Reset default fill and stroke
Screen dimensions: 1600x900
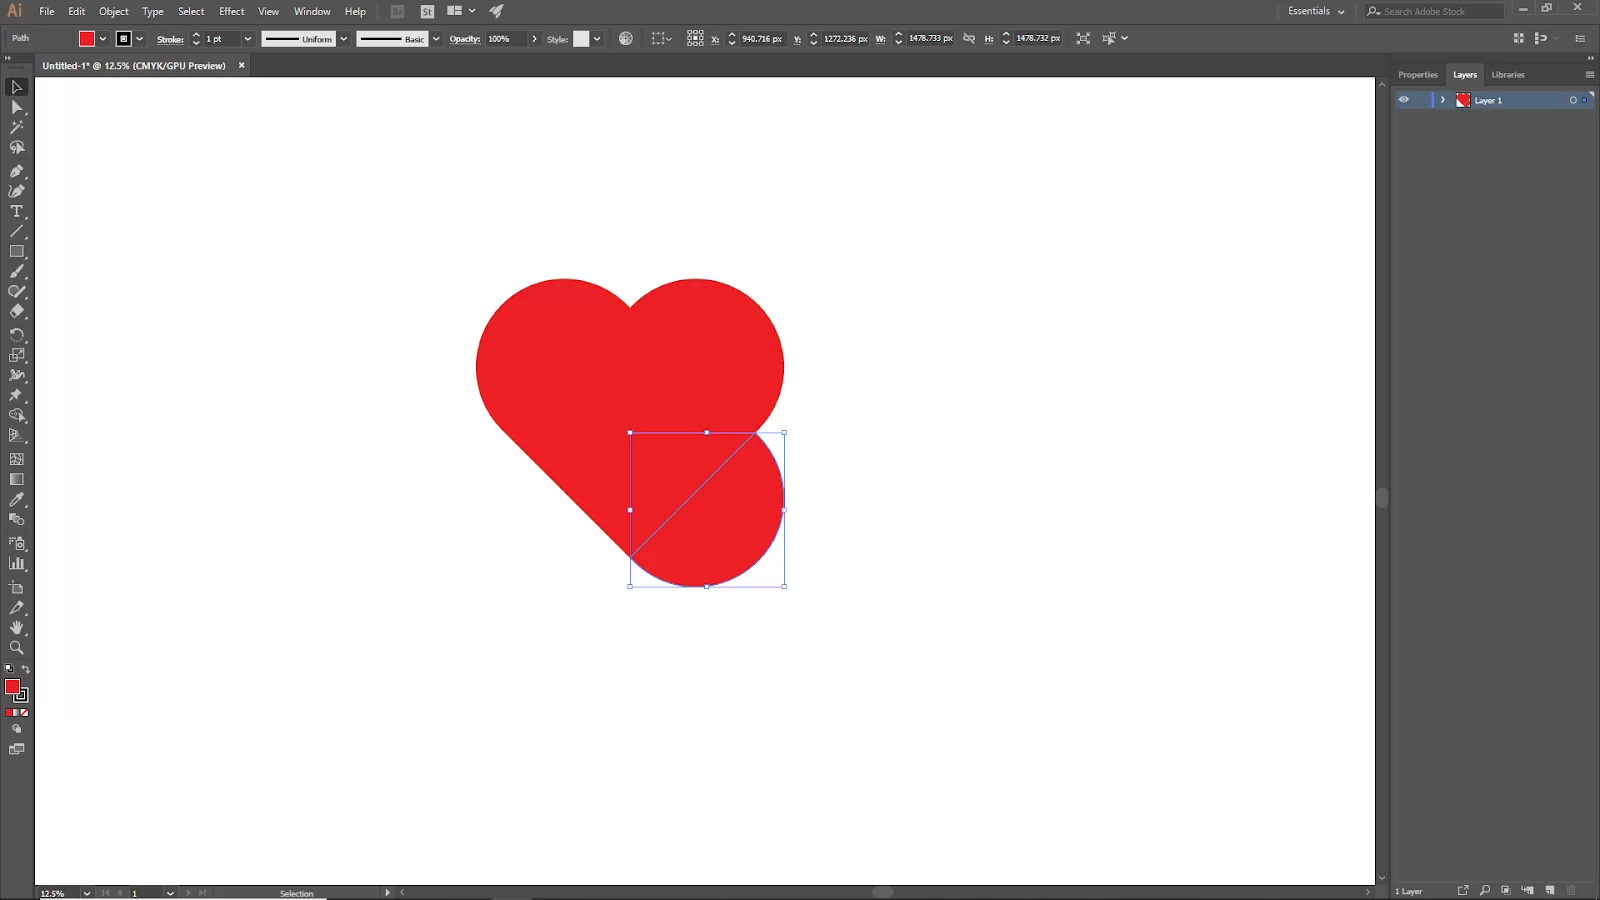coord(9,669)
